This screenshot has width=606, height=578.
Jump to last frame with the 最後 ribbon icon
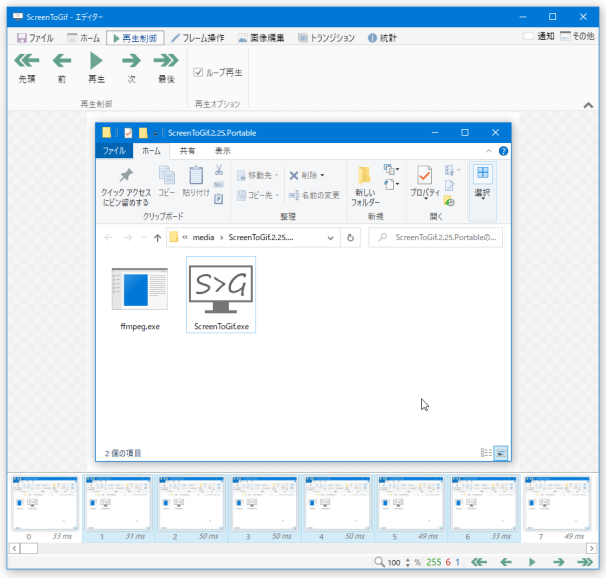coord(166,65)
